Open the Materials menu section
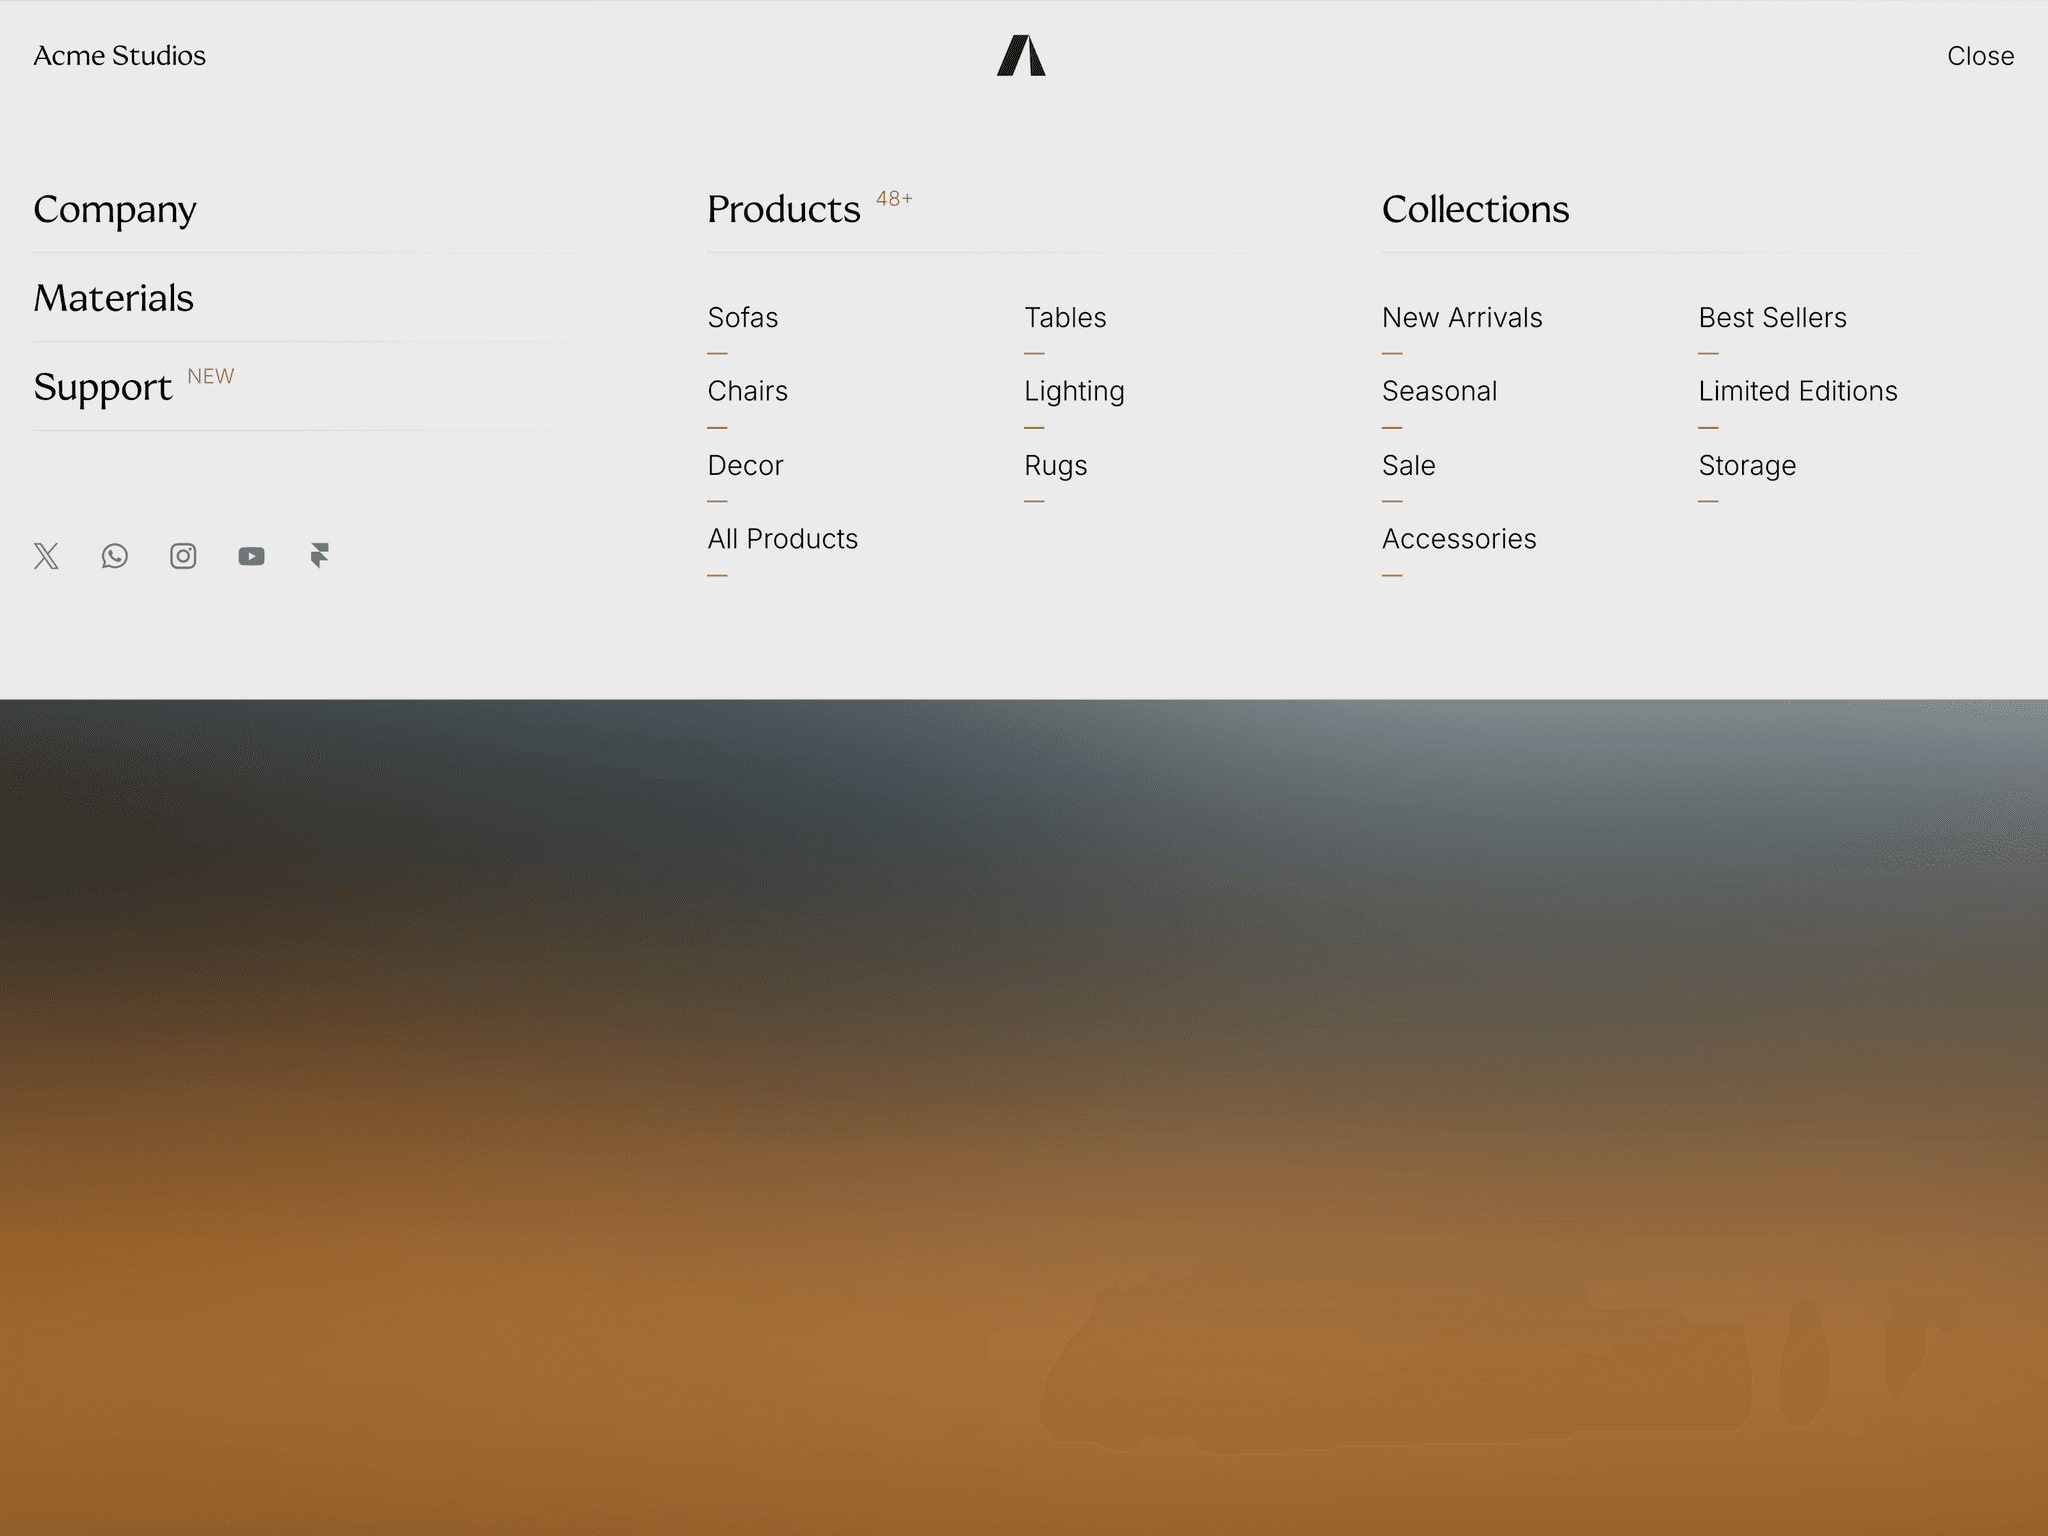The image size is (2048, 1536). click(114, 298)
